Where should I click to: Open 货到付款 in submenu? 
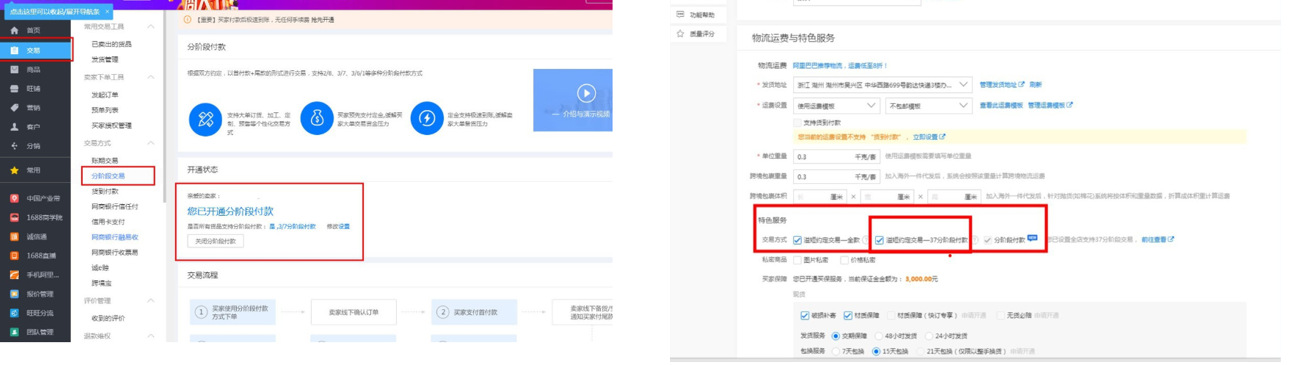[x=105, y=191]
